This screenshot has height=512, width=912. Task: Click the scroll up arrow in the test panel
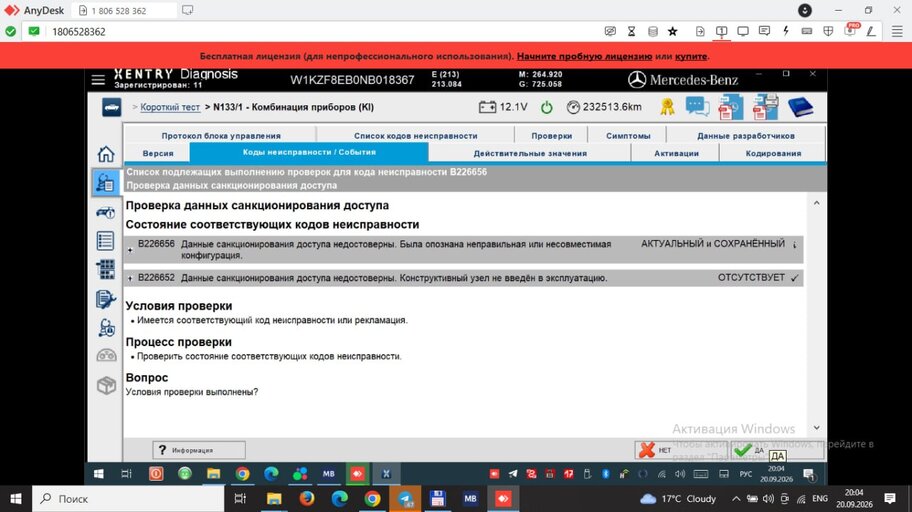click(817, 203)
